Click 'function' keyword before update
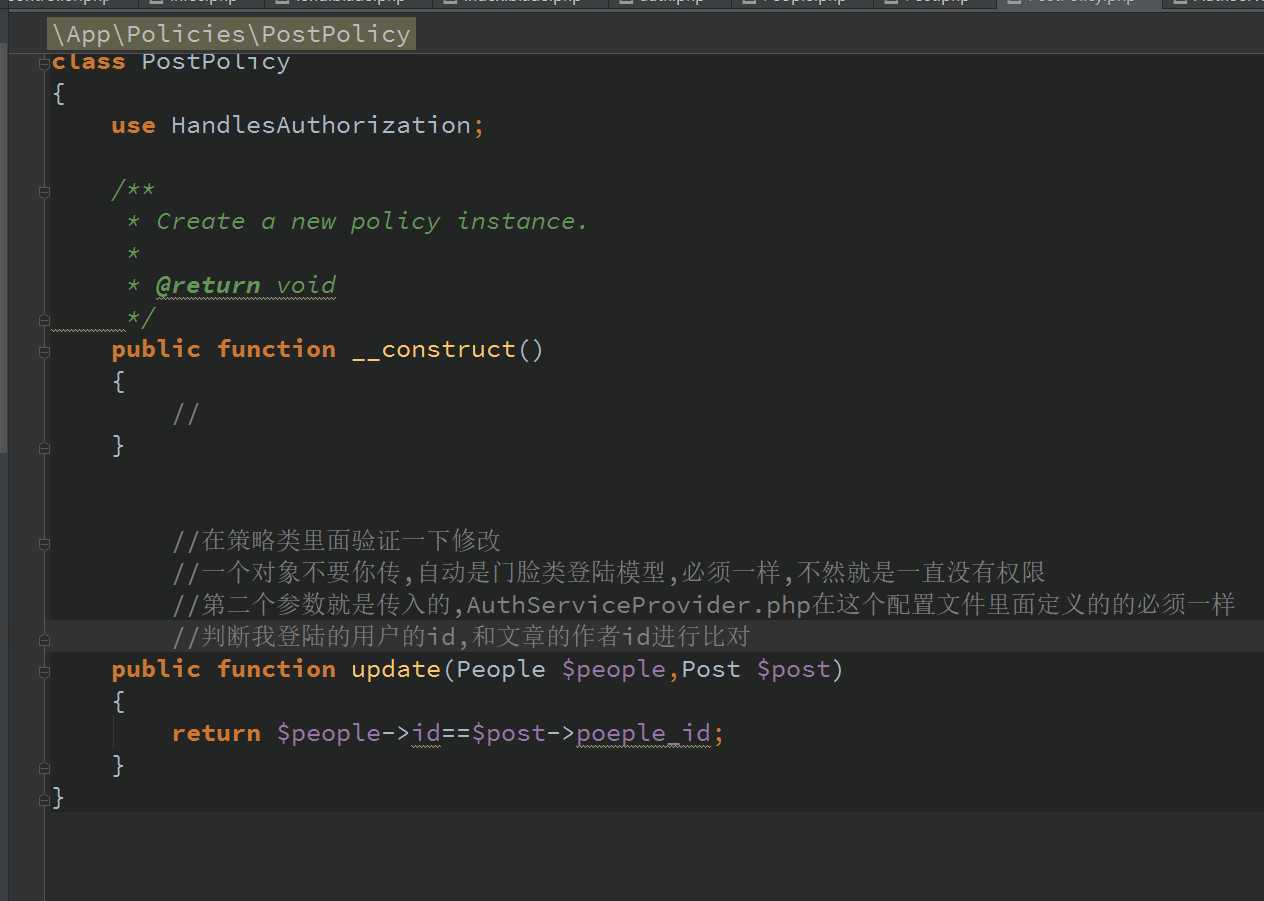The image size is (1264, 901). pyautogui.click(x=276, y=669)
